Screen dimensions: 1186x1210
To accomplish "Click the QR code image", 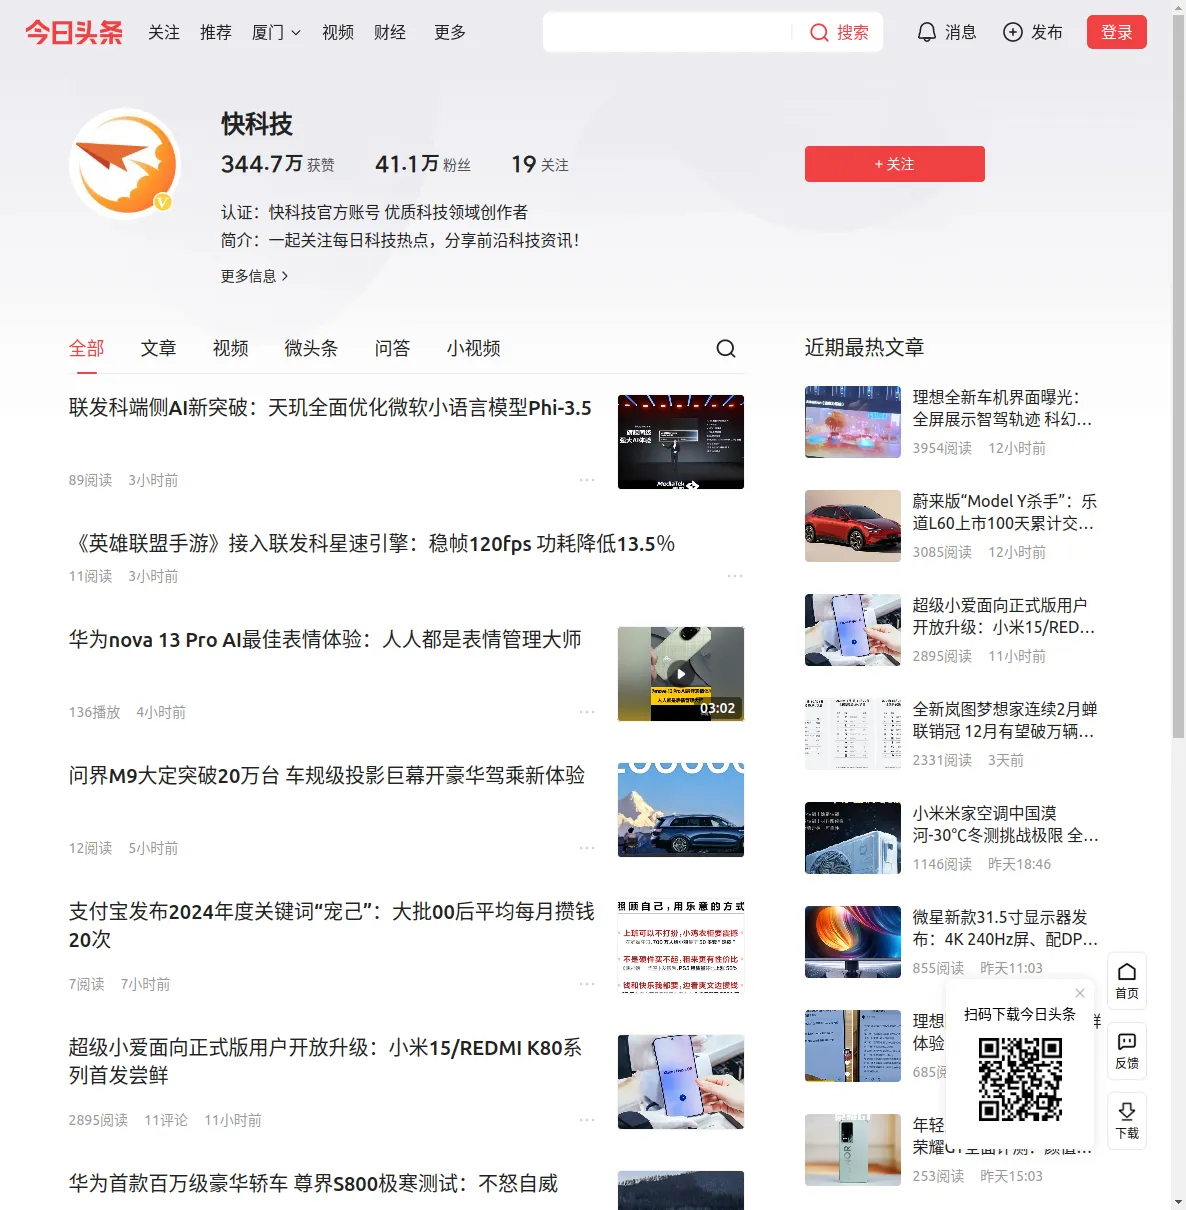I will point(1020,1079).
